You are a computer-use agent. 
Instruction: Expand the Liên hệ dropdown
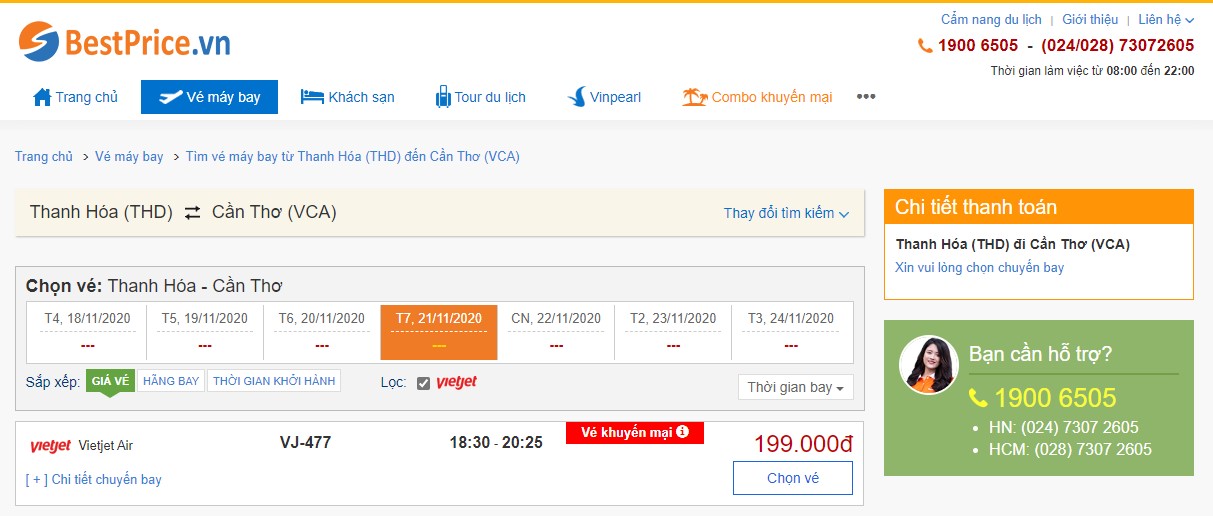point(1166,19)
